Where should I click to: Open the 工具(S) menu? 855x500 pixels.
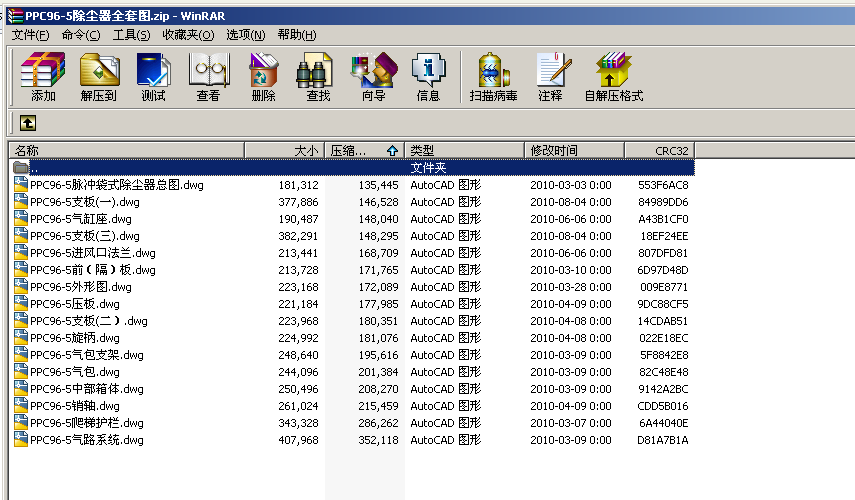(x=131, y=35)
